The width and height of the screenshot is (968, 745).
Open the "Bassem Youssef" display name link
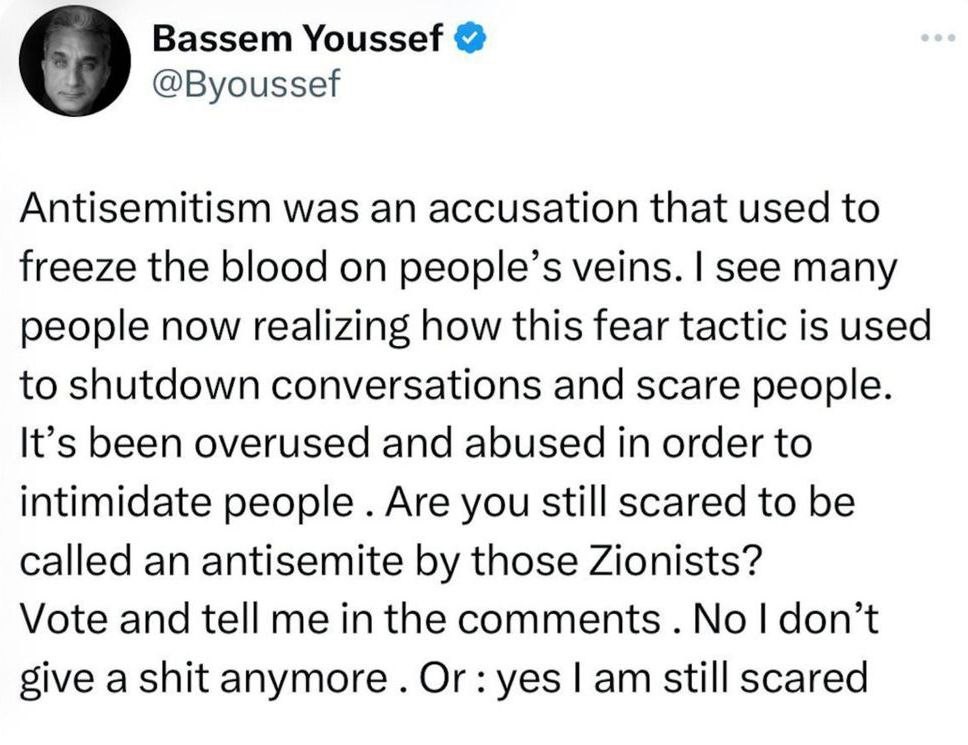click(298, 39)
